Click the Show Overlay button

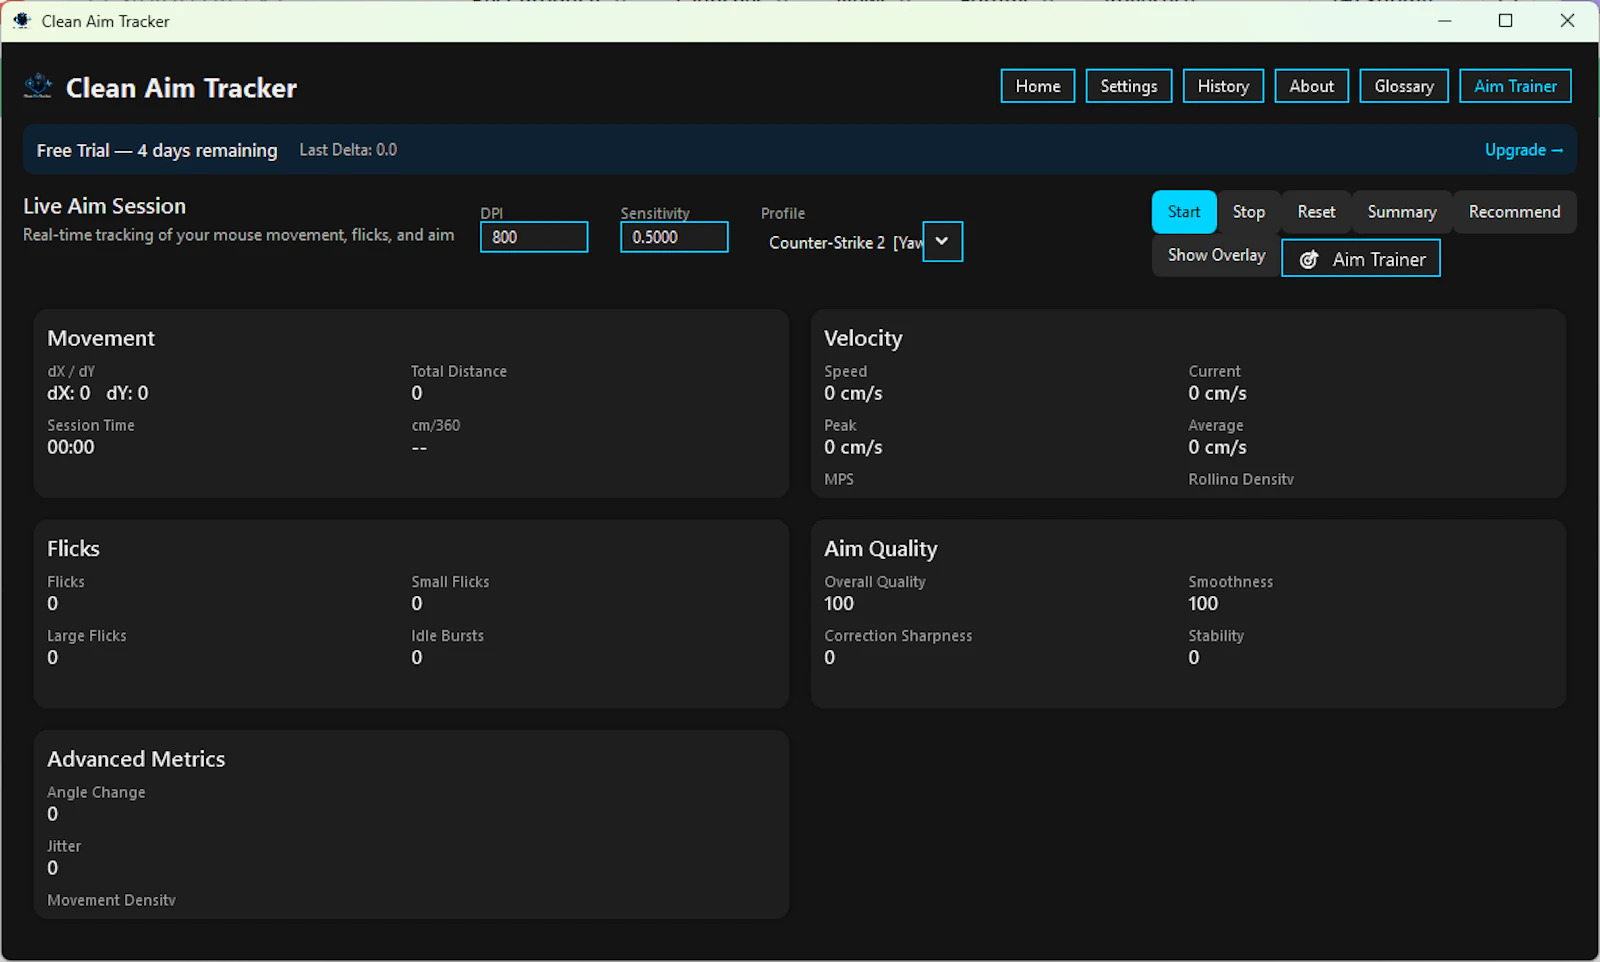click(x=1216, y=255)
